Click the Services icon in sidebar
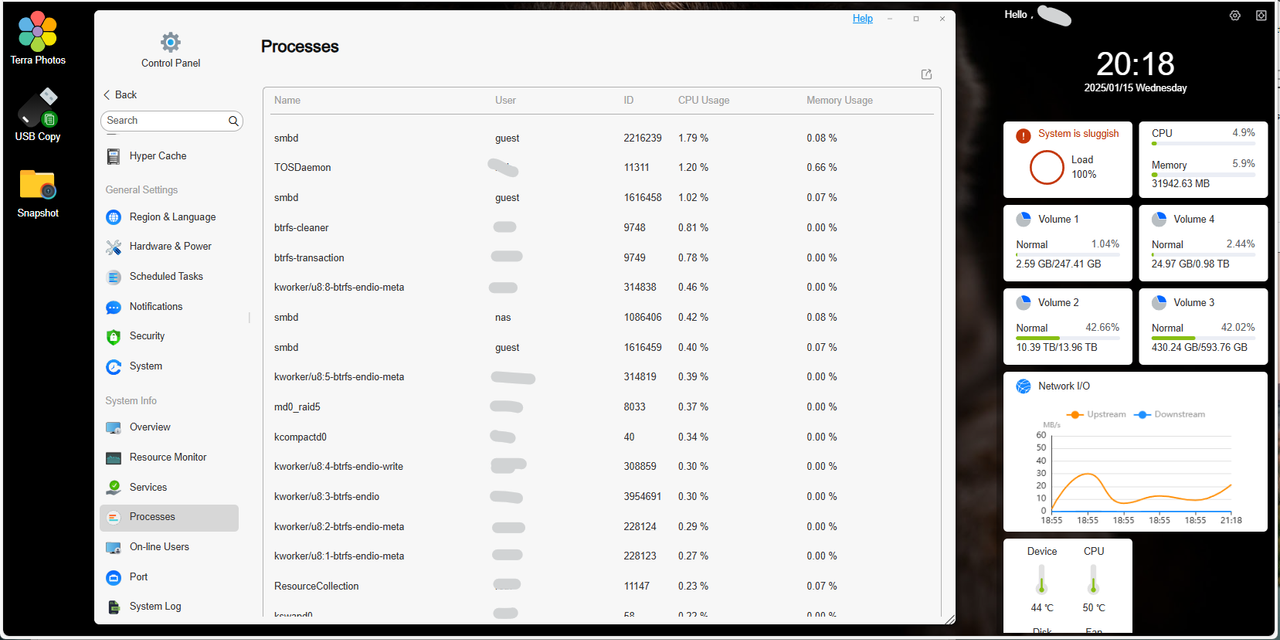Image resolution: width=1280 pixels, height=640 pixels. (x=113, y=487)
